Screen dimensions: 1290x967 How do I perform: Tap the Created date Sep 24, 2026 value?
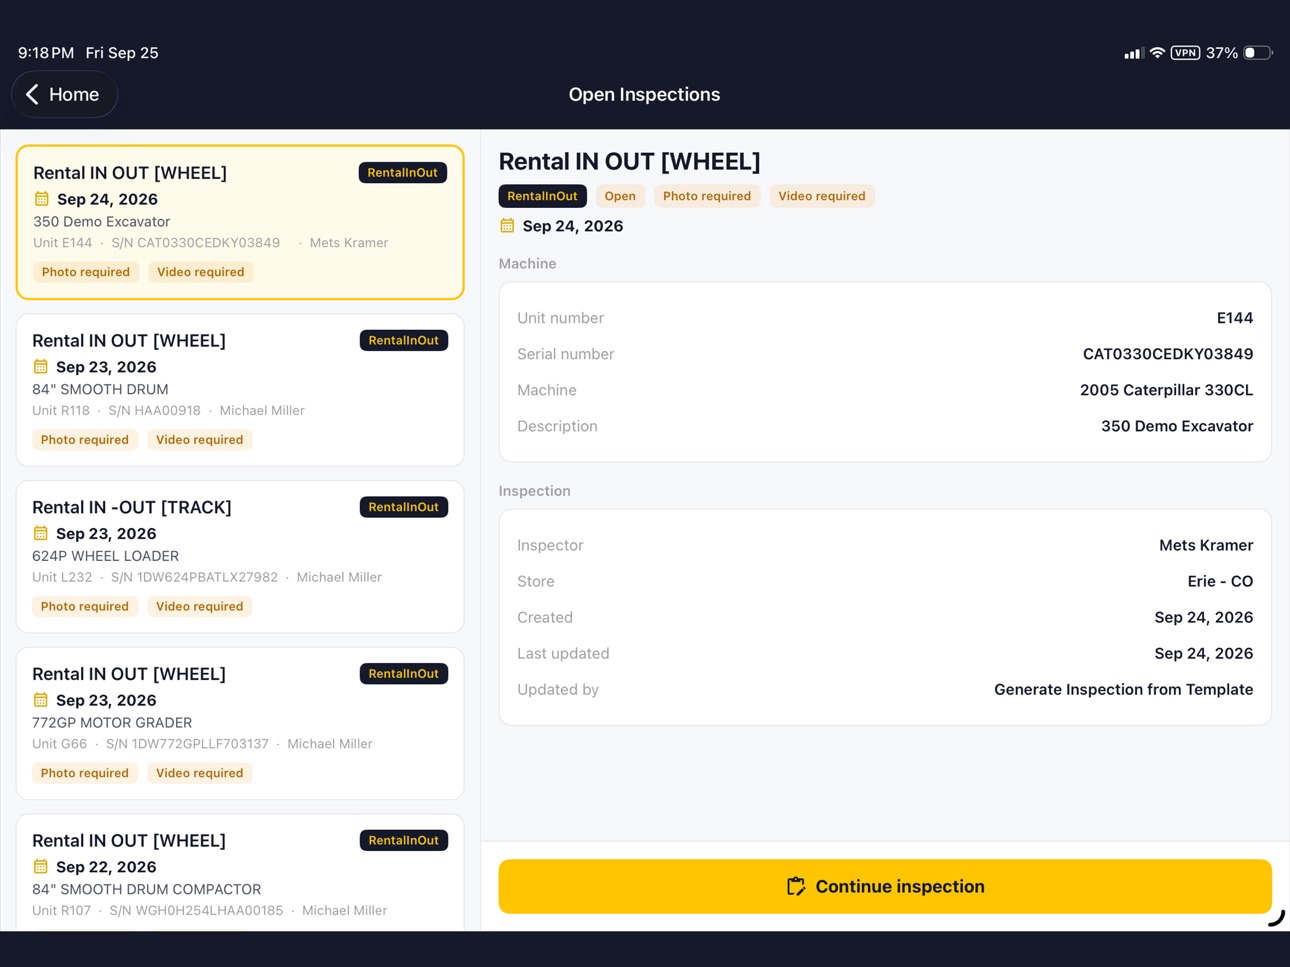click(1204, 617)
